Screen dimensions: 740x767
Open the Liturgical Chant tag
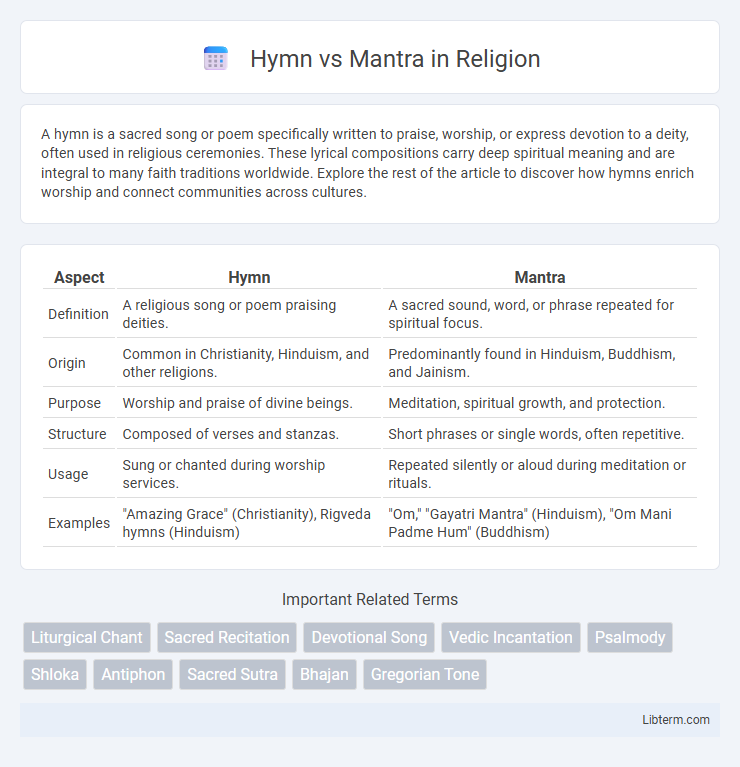point(87,637)
